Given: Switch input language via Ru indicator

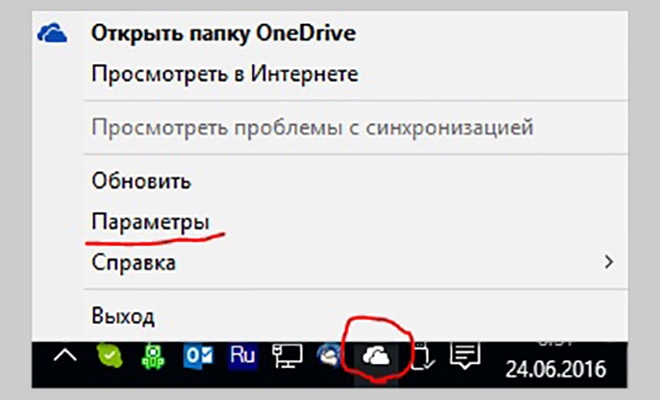Looking at the screenshot, I should coord(242,356).
